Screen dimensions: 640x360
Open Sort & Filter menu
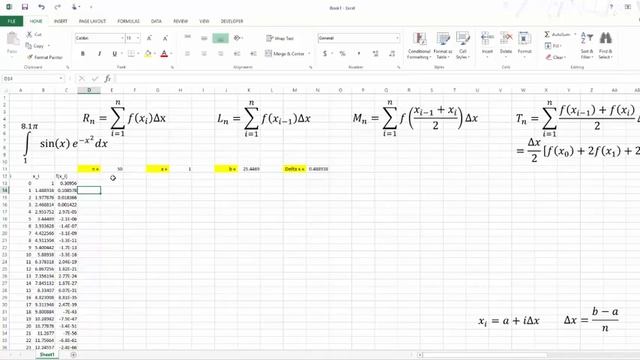(587, 45)
